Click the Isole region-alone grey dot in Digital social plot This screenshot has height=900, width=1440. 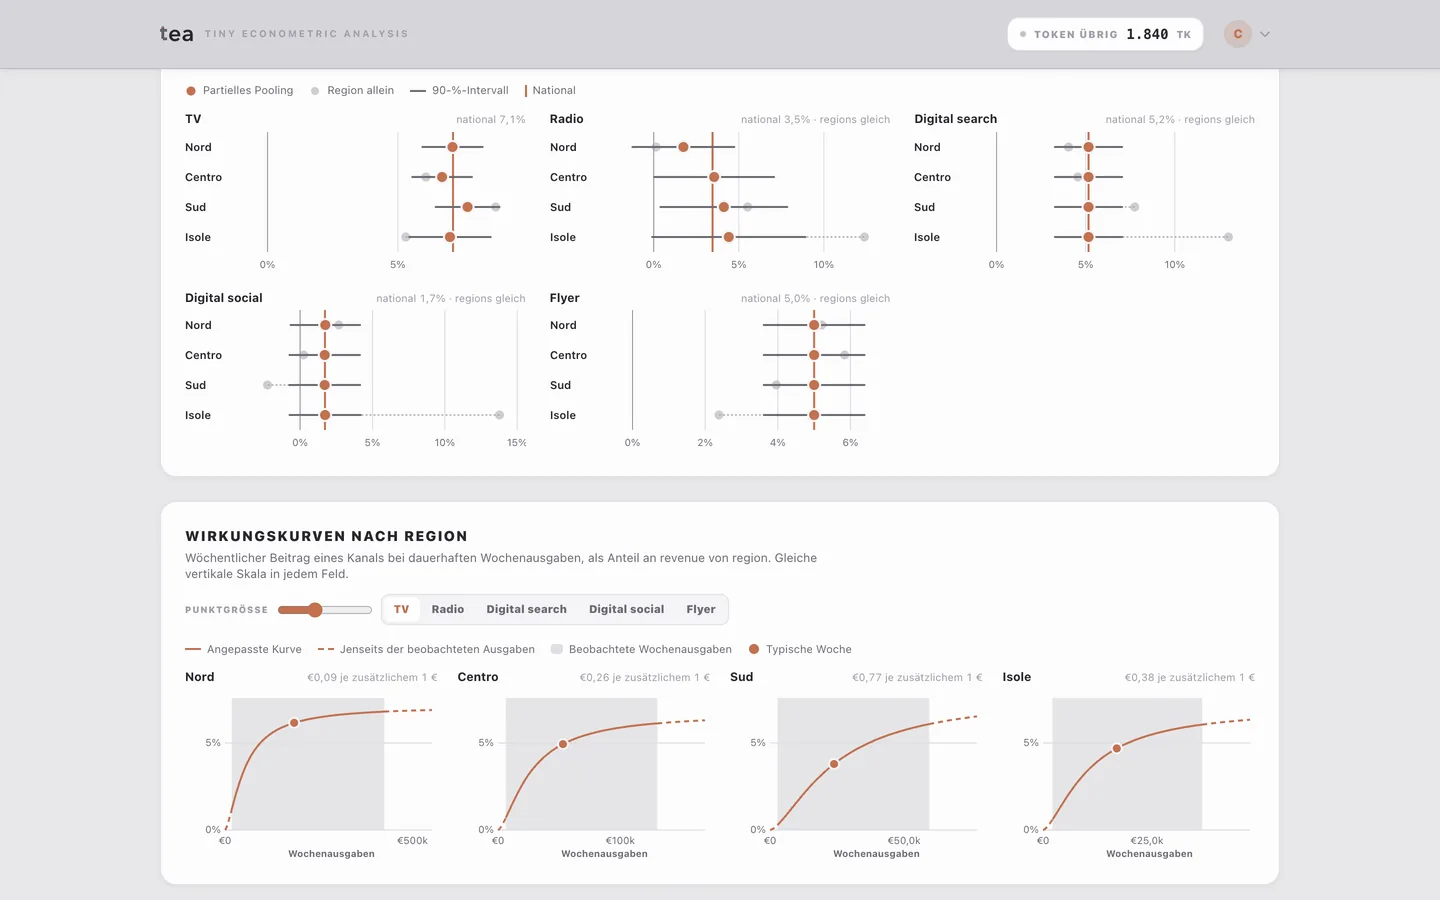tap(499, 415)
